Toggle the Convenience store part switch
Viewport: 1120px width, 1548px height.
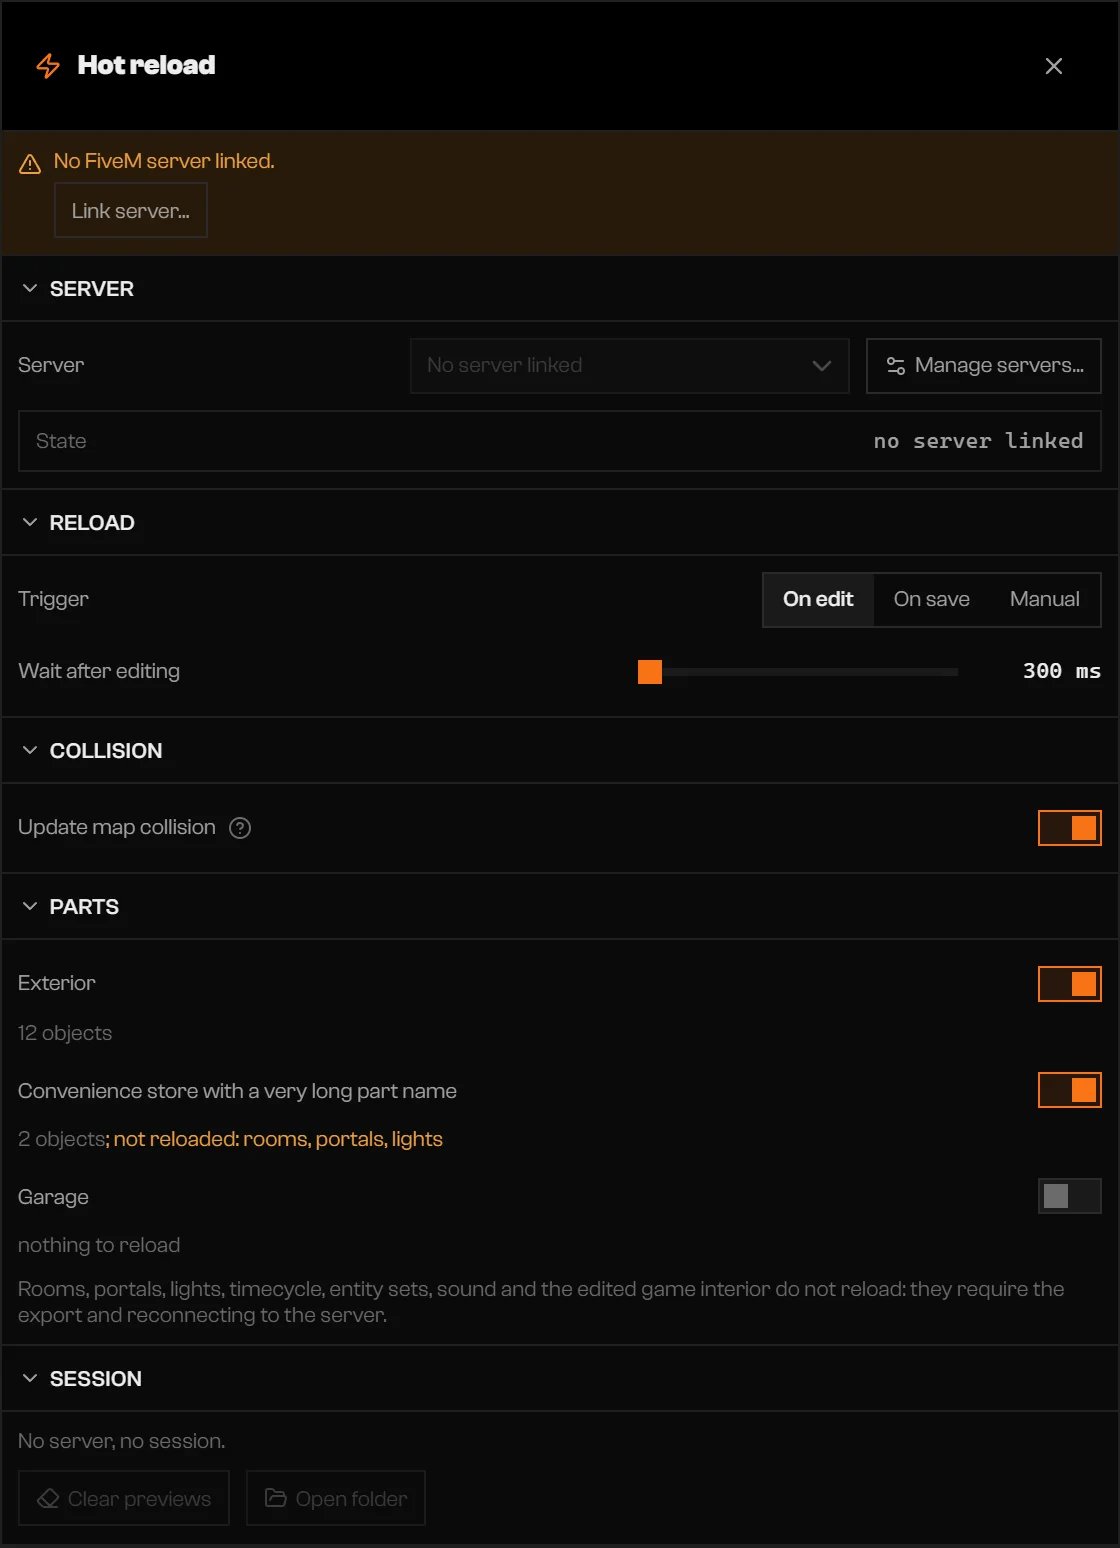(x=1070, y=1090)
